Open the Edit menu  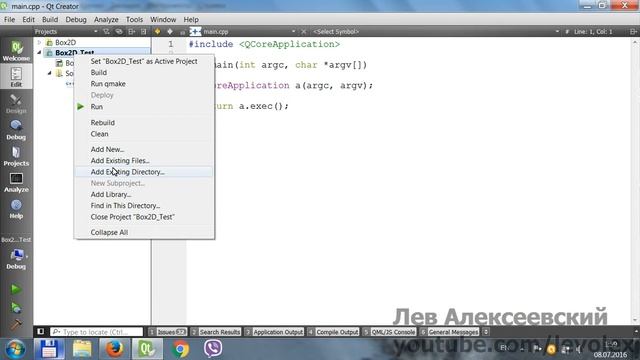28,19
